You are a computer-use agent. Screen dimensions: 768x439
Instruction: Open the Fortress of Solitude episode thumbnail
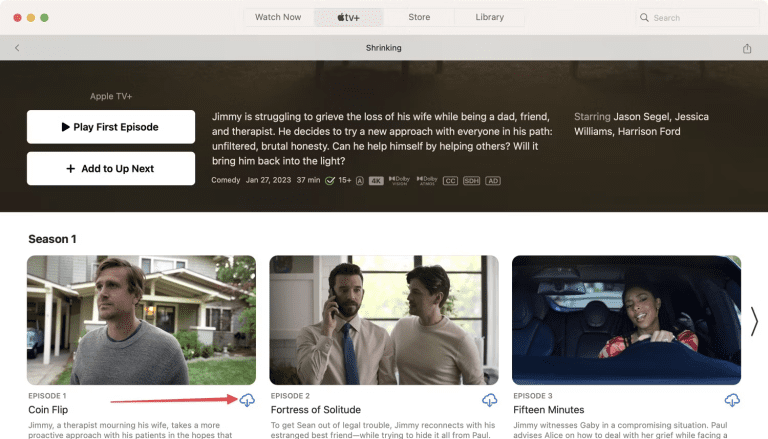(384, 320)
